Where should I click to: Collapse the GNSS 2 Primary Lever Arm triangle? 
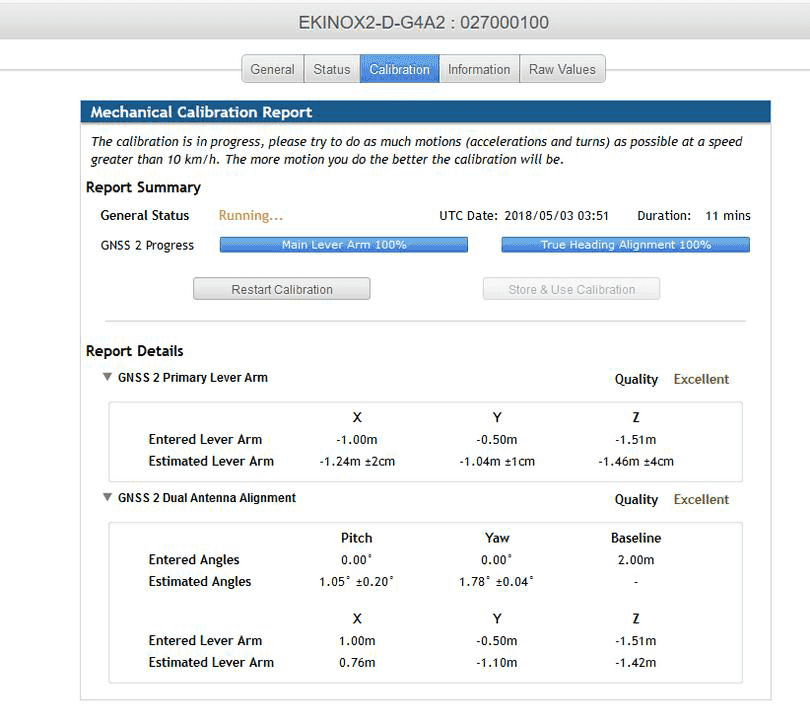(x=108, y=378)
